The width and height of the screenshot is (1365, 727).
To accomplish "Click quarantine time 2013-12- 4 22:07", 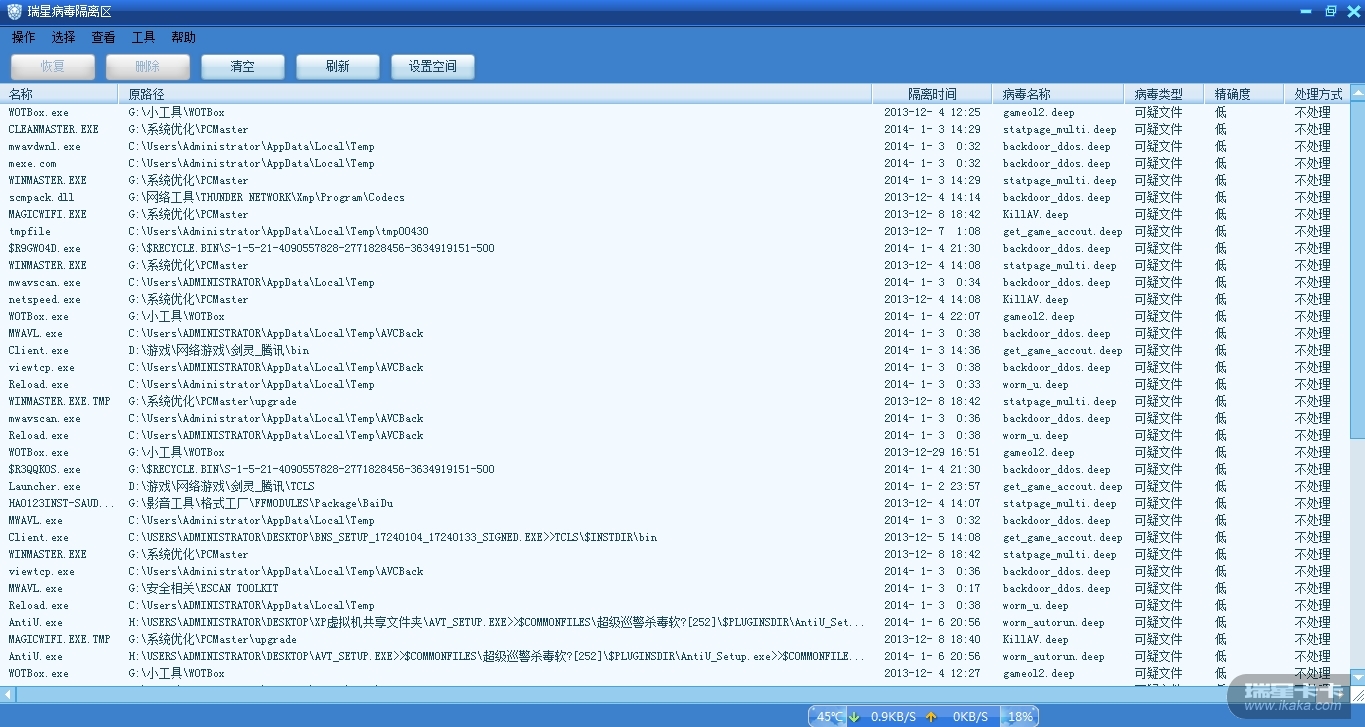I will coord(932,316).
